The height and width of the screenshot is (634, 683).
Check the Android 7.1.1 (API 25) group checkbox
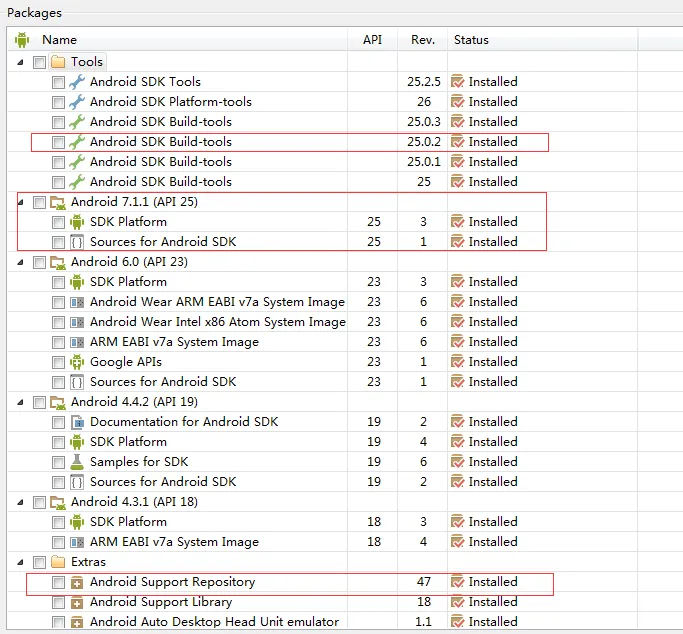coord(39,202)
